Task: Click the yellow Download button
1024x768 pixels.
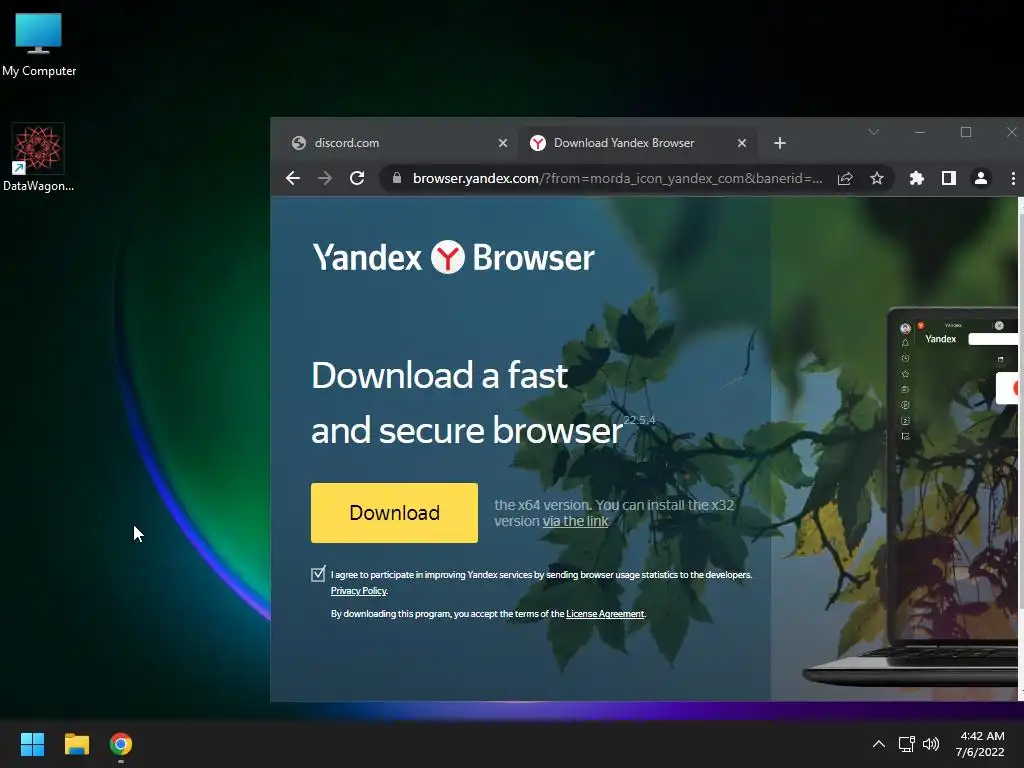Action: tap(394, 513)
